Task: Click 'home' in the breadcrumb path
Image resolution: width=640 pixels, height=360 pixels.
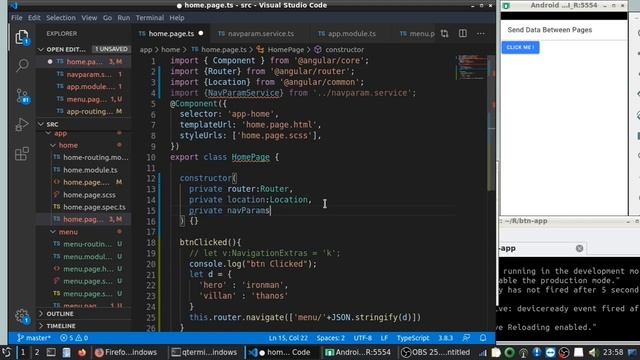Action: [x=171, y=50]
